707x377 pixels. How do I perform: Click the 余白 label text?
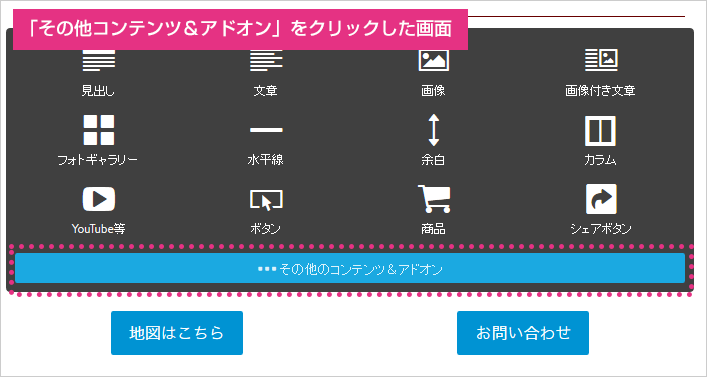pos(433,160)
